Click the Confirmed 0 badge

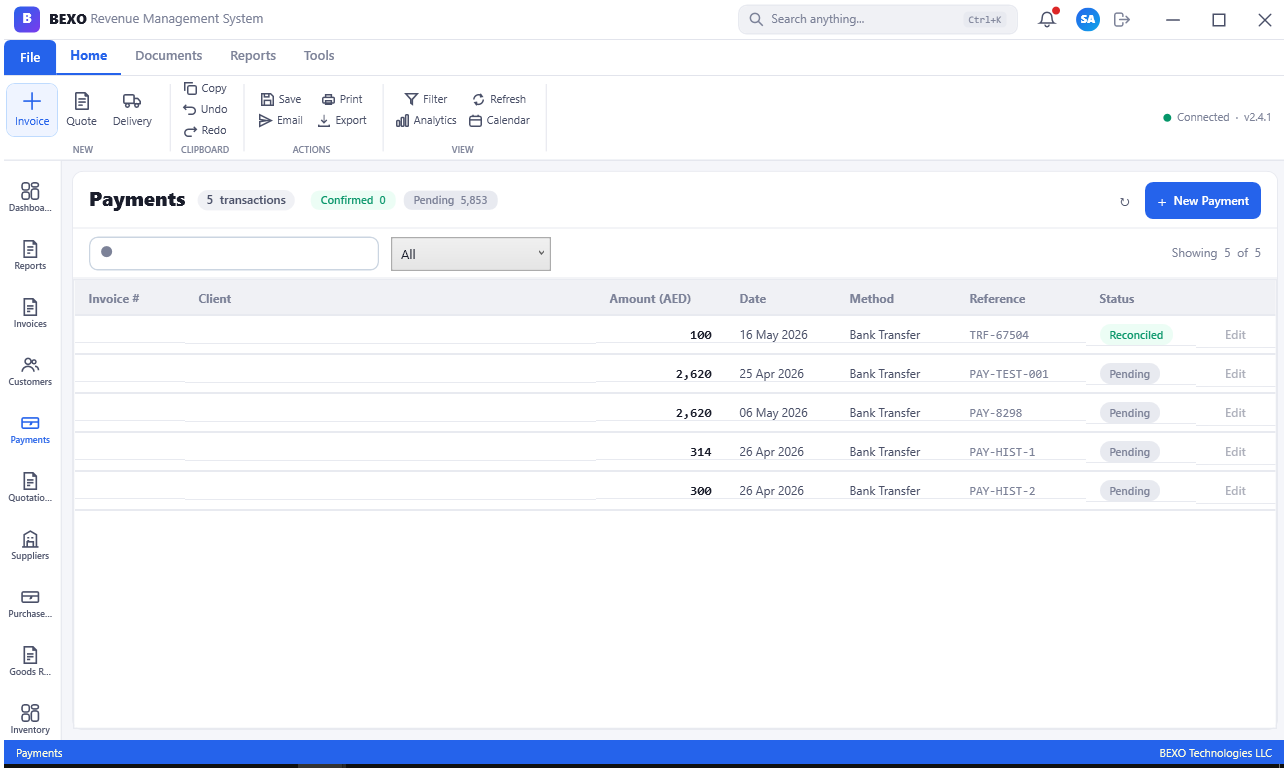[x=353, y=200]
